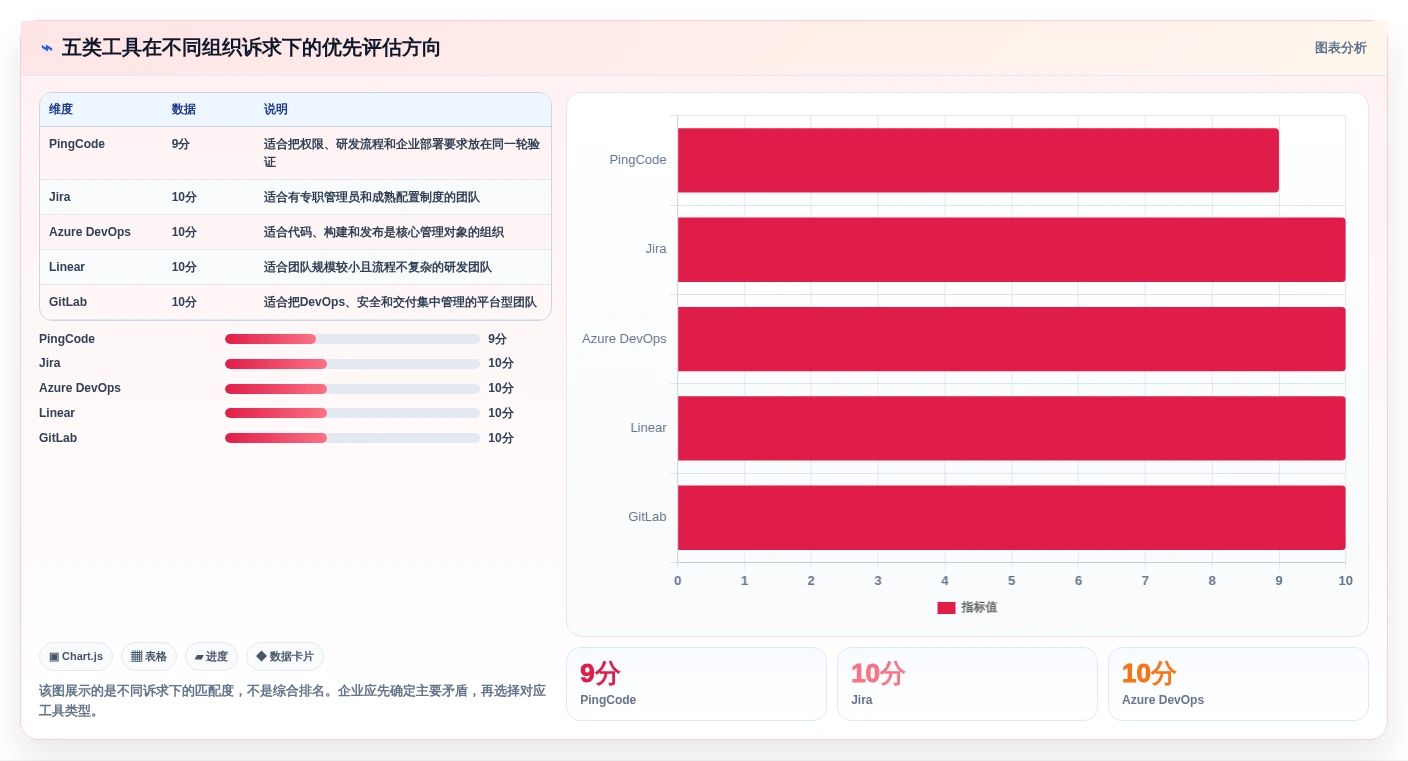The width and height of the screenshot is (1408, 761).
Task: Click the 图表分析 label in header
Action: click(x=1340, y=48)
